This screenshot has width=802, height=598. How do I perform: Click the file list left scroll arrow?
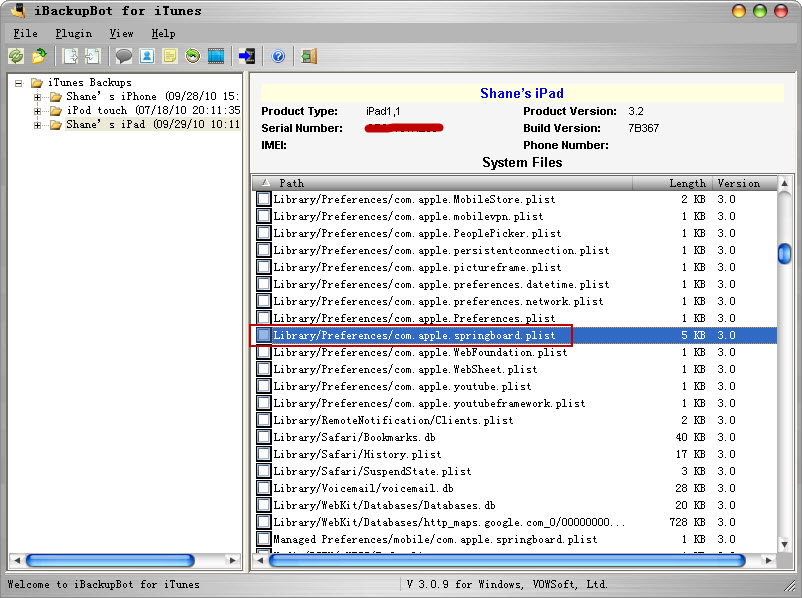click(x=260, y=560)
